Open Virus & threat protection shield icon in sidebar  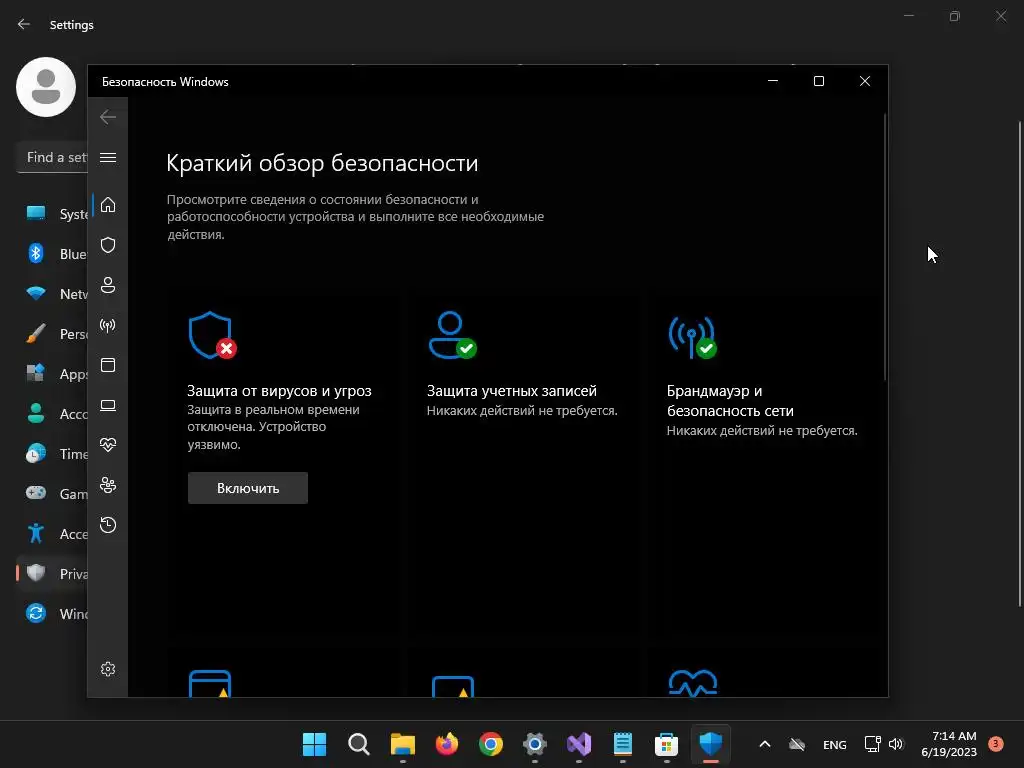[108, 245]
